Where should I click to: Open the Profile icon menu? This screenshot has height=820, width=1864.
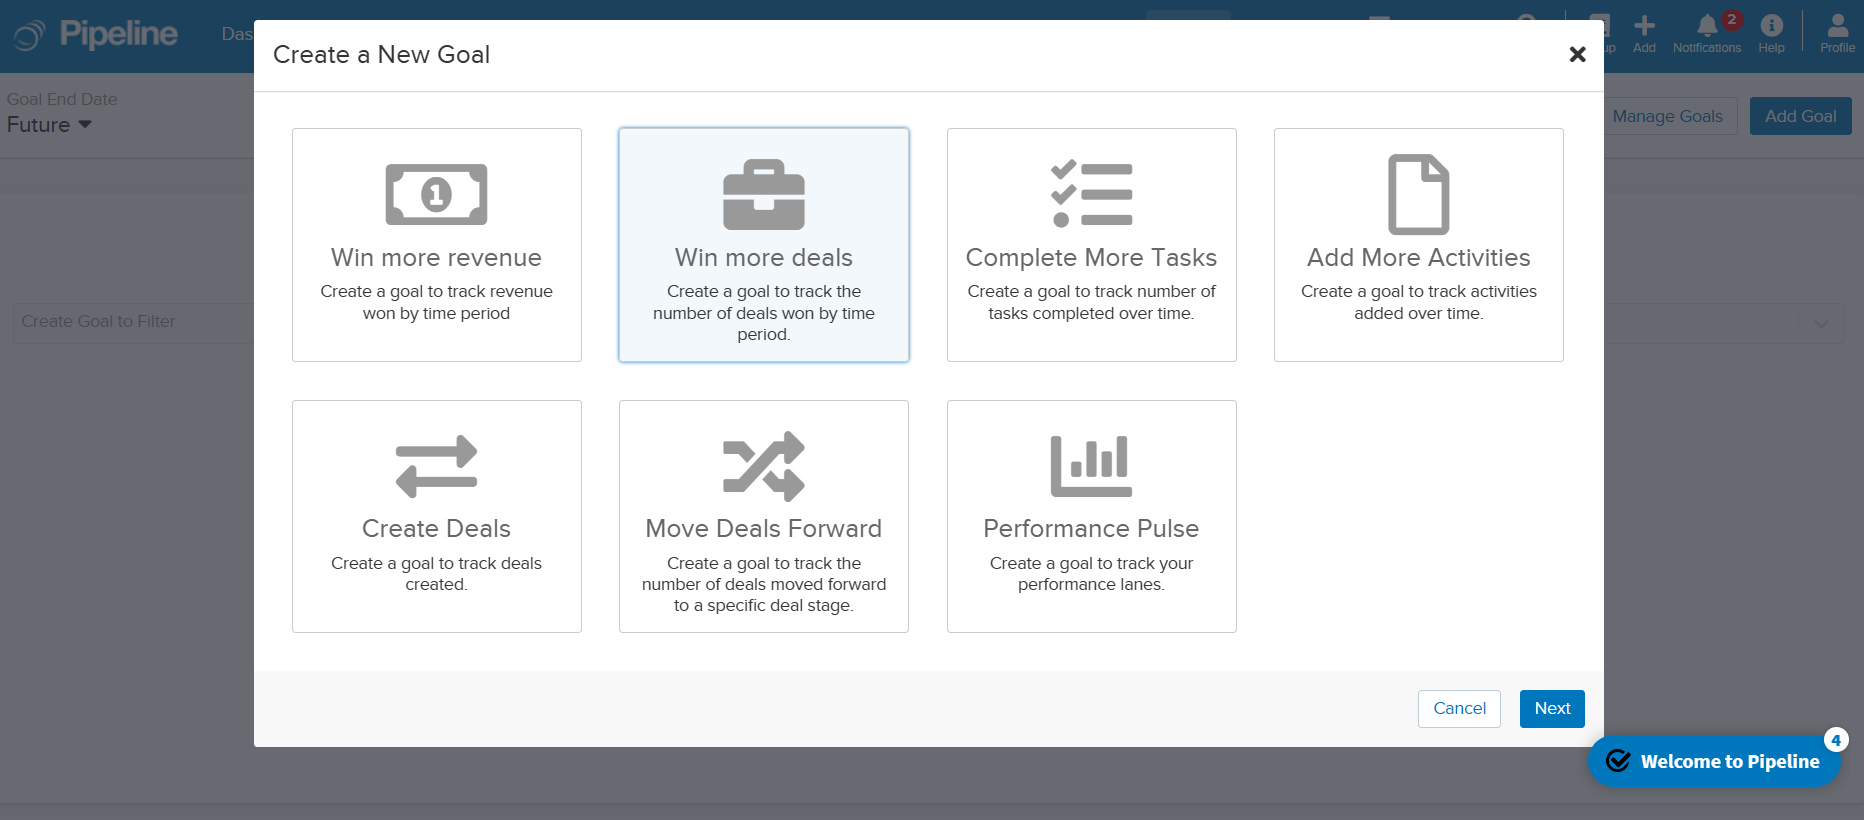tap(1837, 30)
